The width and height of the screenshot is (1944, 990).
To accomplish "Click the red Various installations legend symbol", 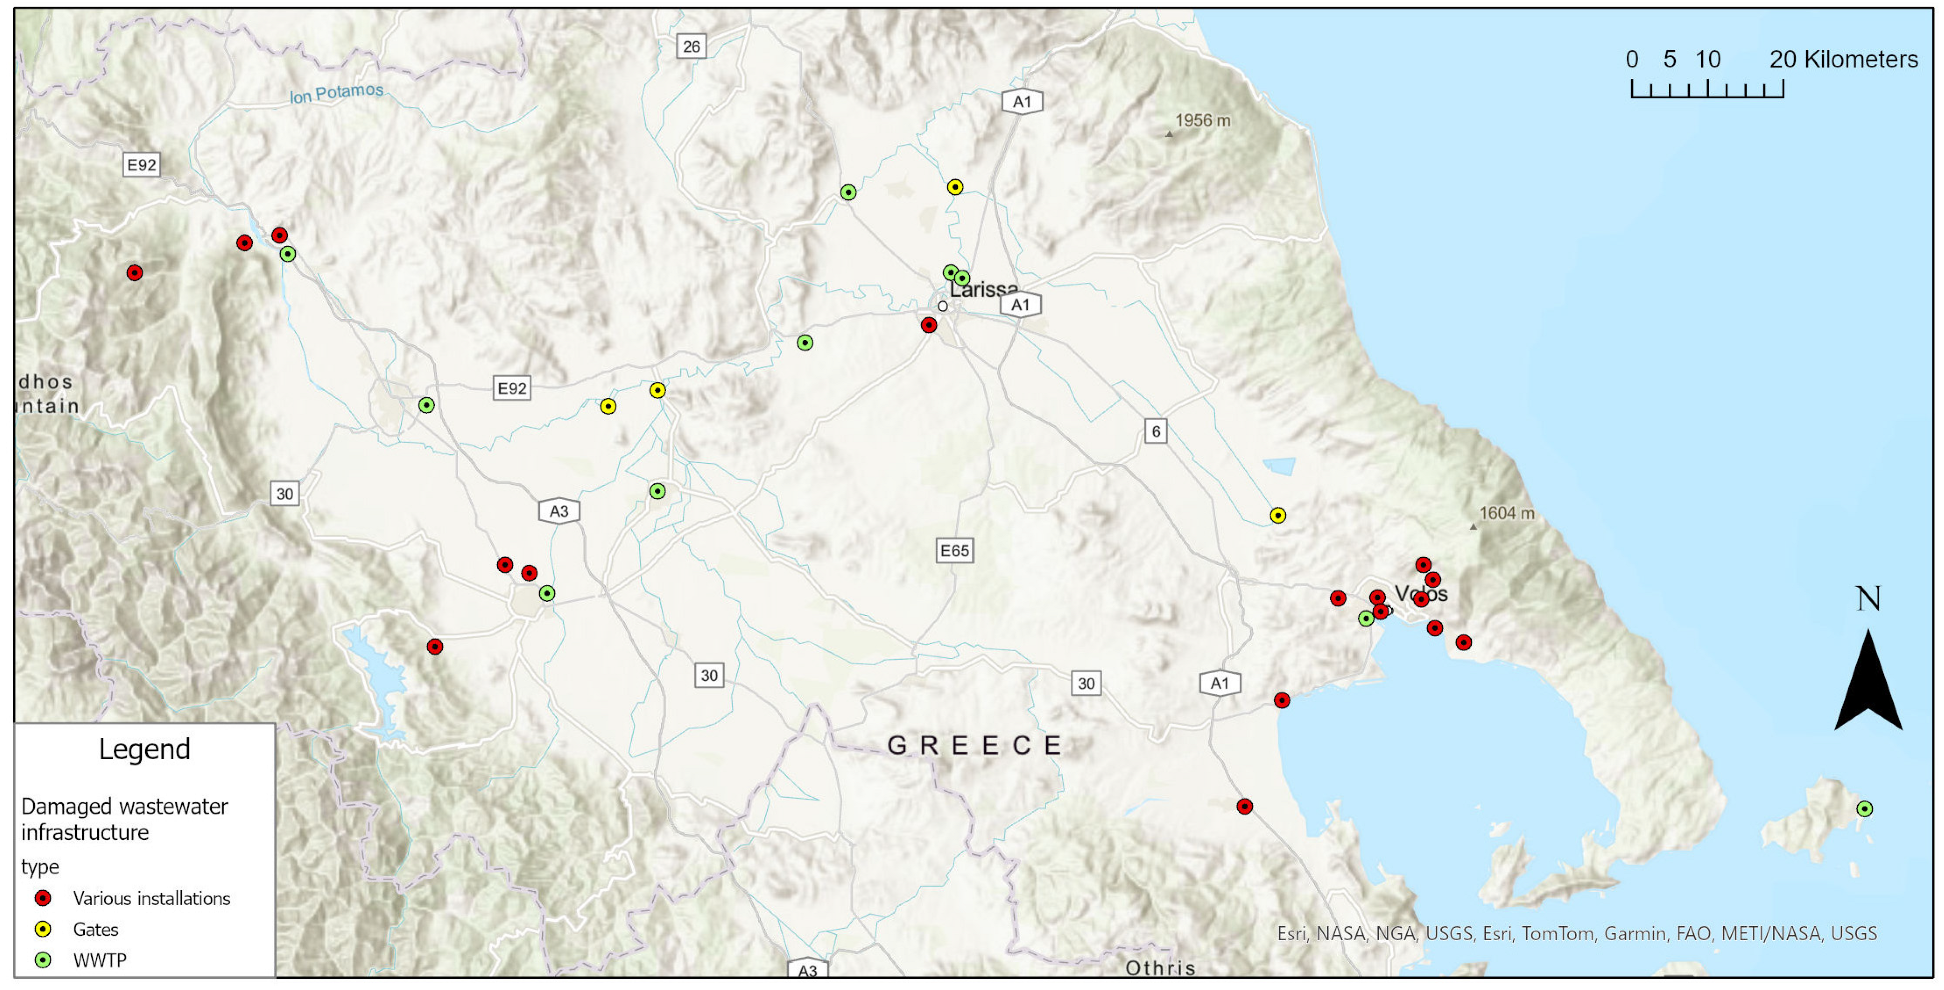I will (43, 898).
